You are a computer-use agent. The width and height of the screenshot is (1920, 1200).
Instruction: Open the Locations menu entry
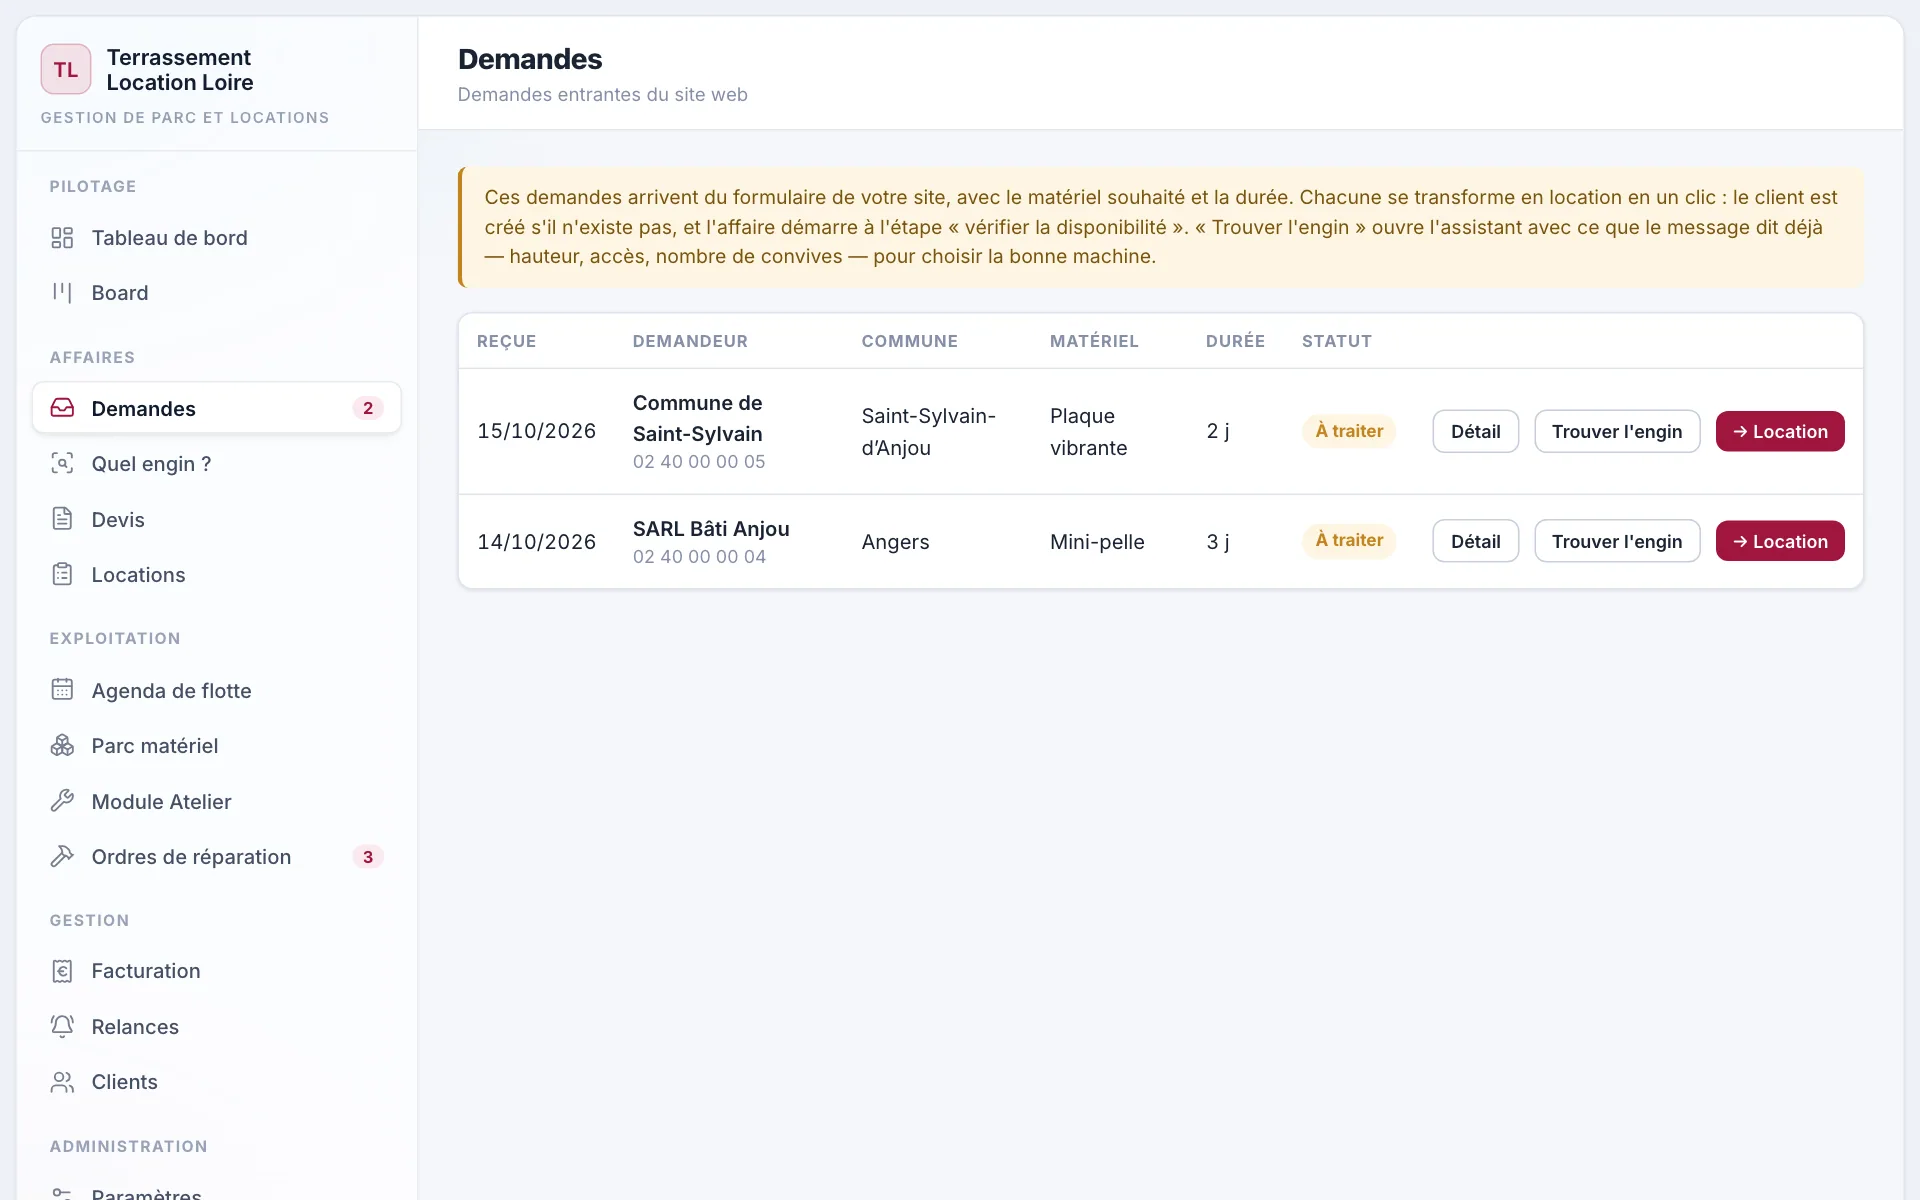pyautogui.click(x=217, y=575)
